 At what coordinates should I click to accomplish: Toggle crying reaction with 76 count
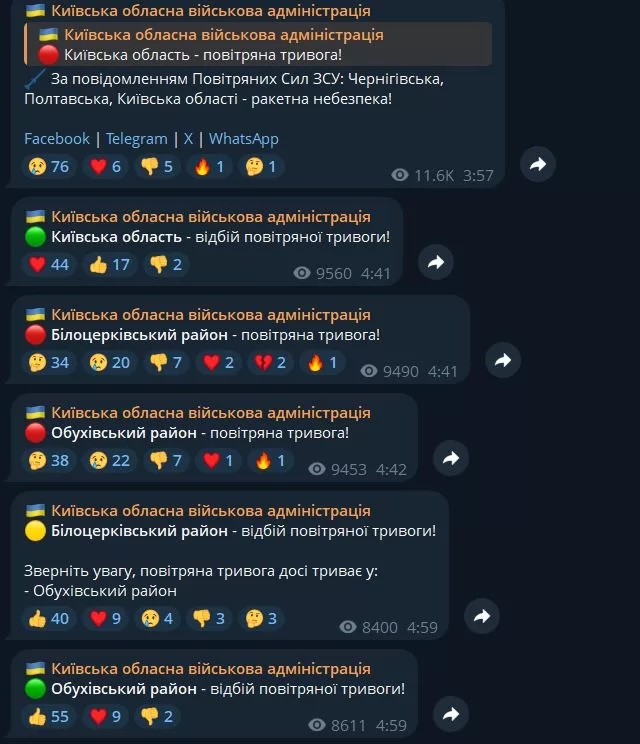(49, 167)
